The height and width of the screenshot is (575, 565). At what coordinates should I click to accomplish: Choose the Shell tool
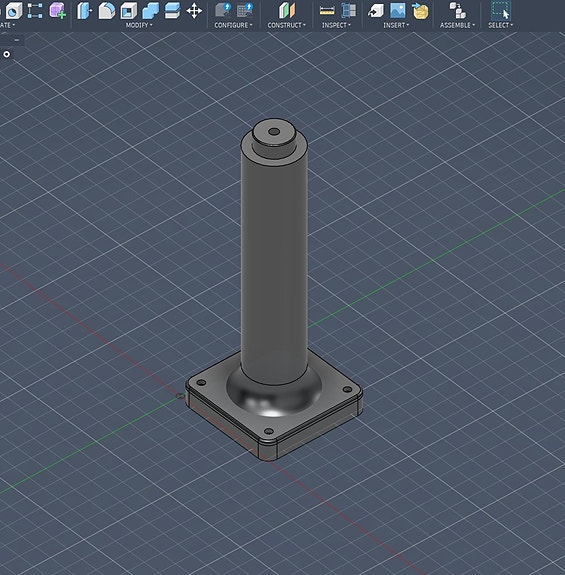(x=129, y=11)
